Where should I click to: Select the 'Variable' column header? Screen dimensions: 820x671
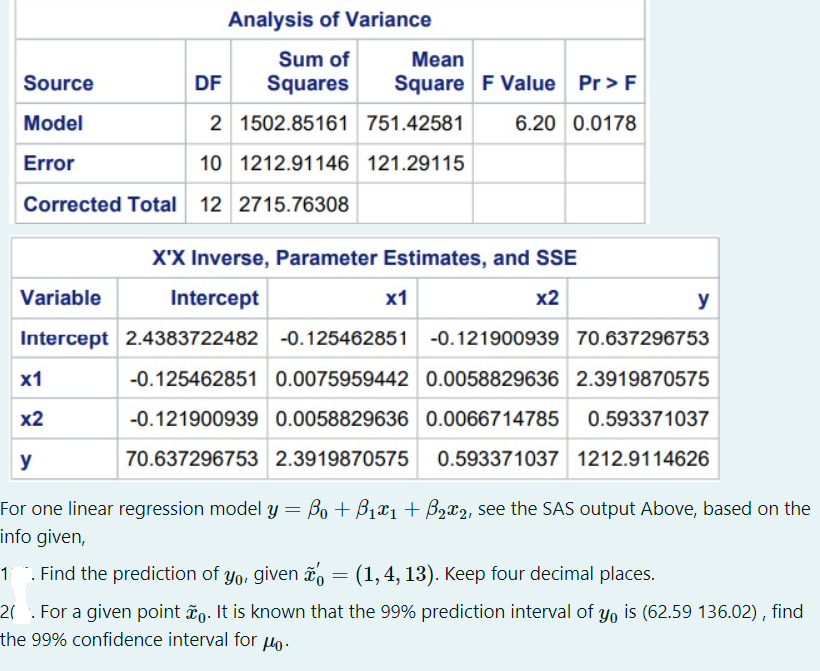click(x=61, y=298)
